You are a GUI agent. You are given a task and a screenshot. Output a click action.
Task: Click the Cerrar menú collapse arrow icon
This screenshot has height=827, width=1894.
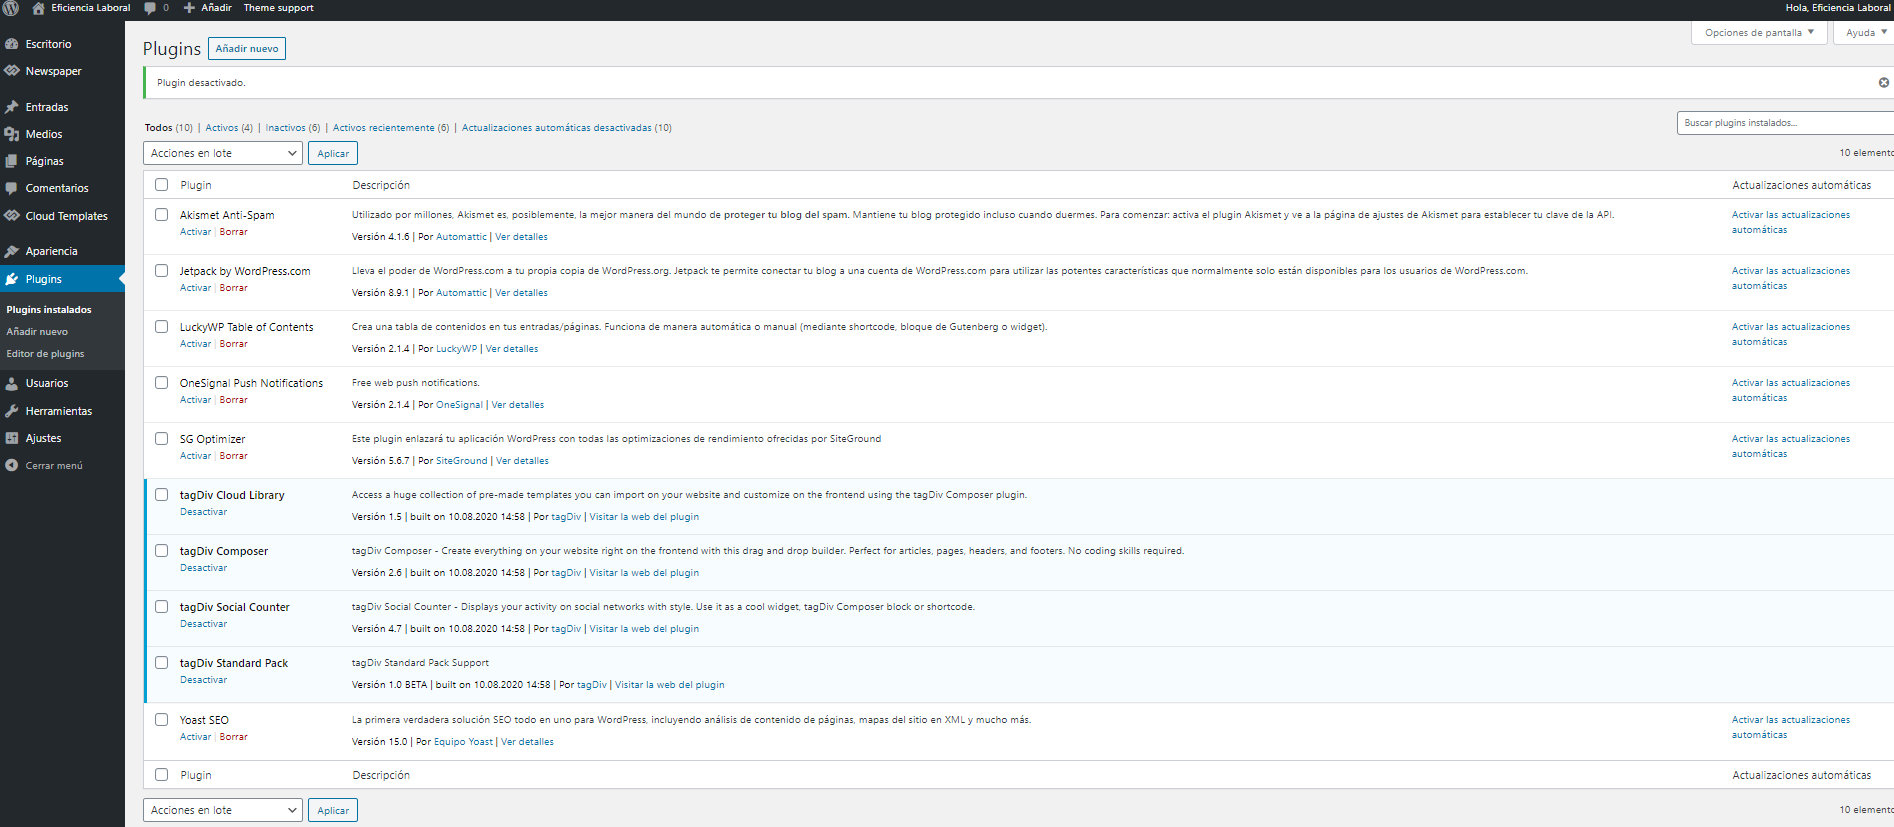point(12,465)
